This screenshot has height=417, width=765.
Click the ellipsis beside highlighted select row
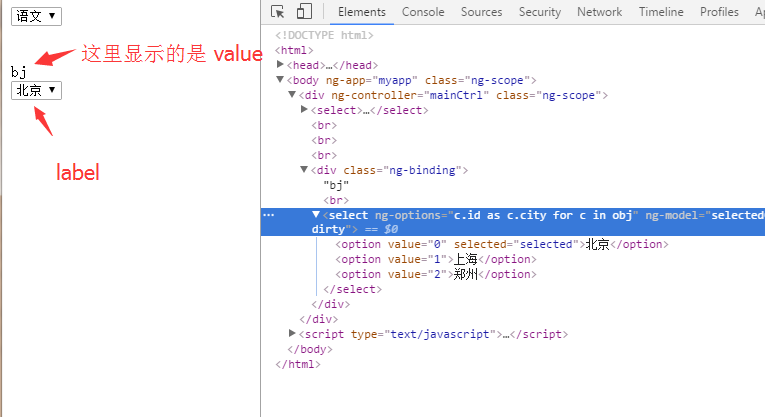pyautogui.click(x=268, y=215)
